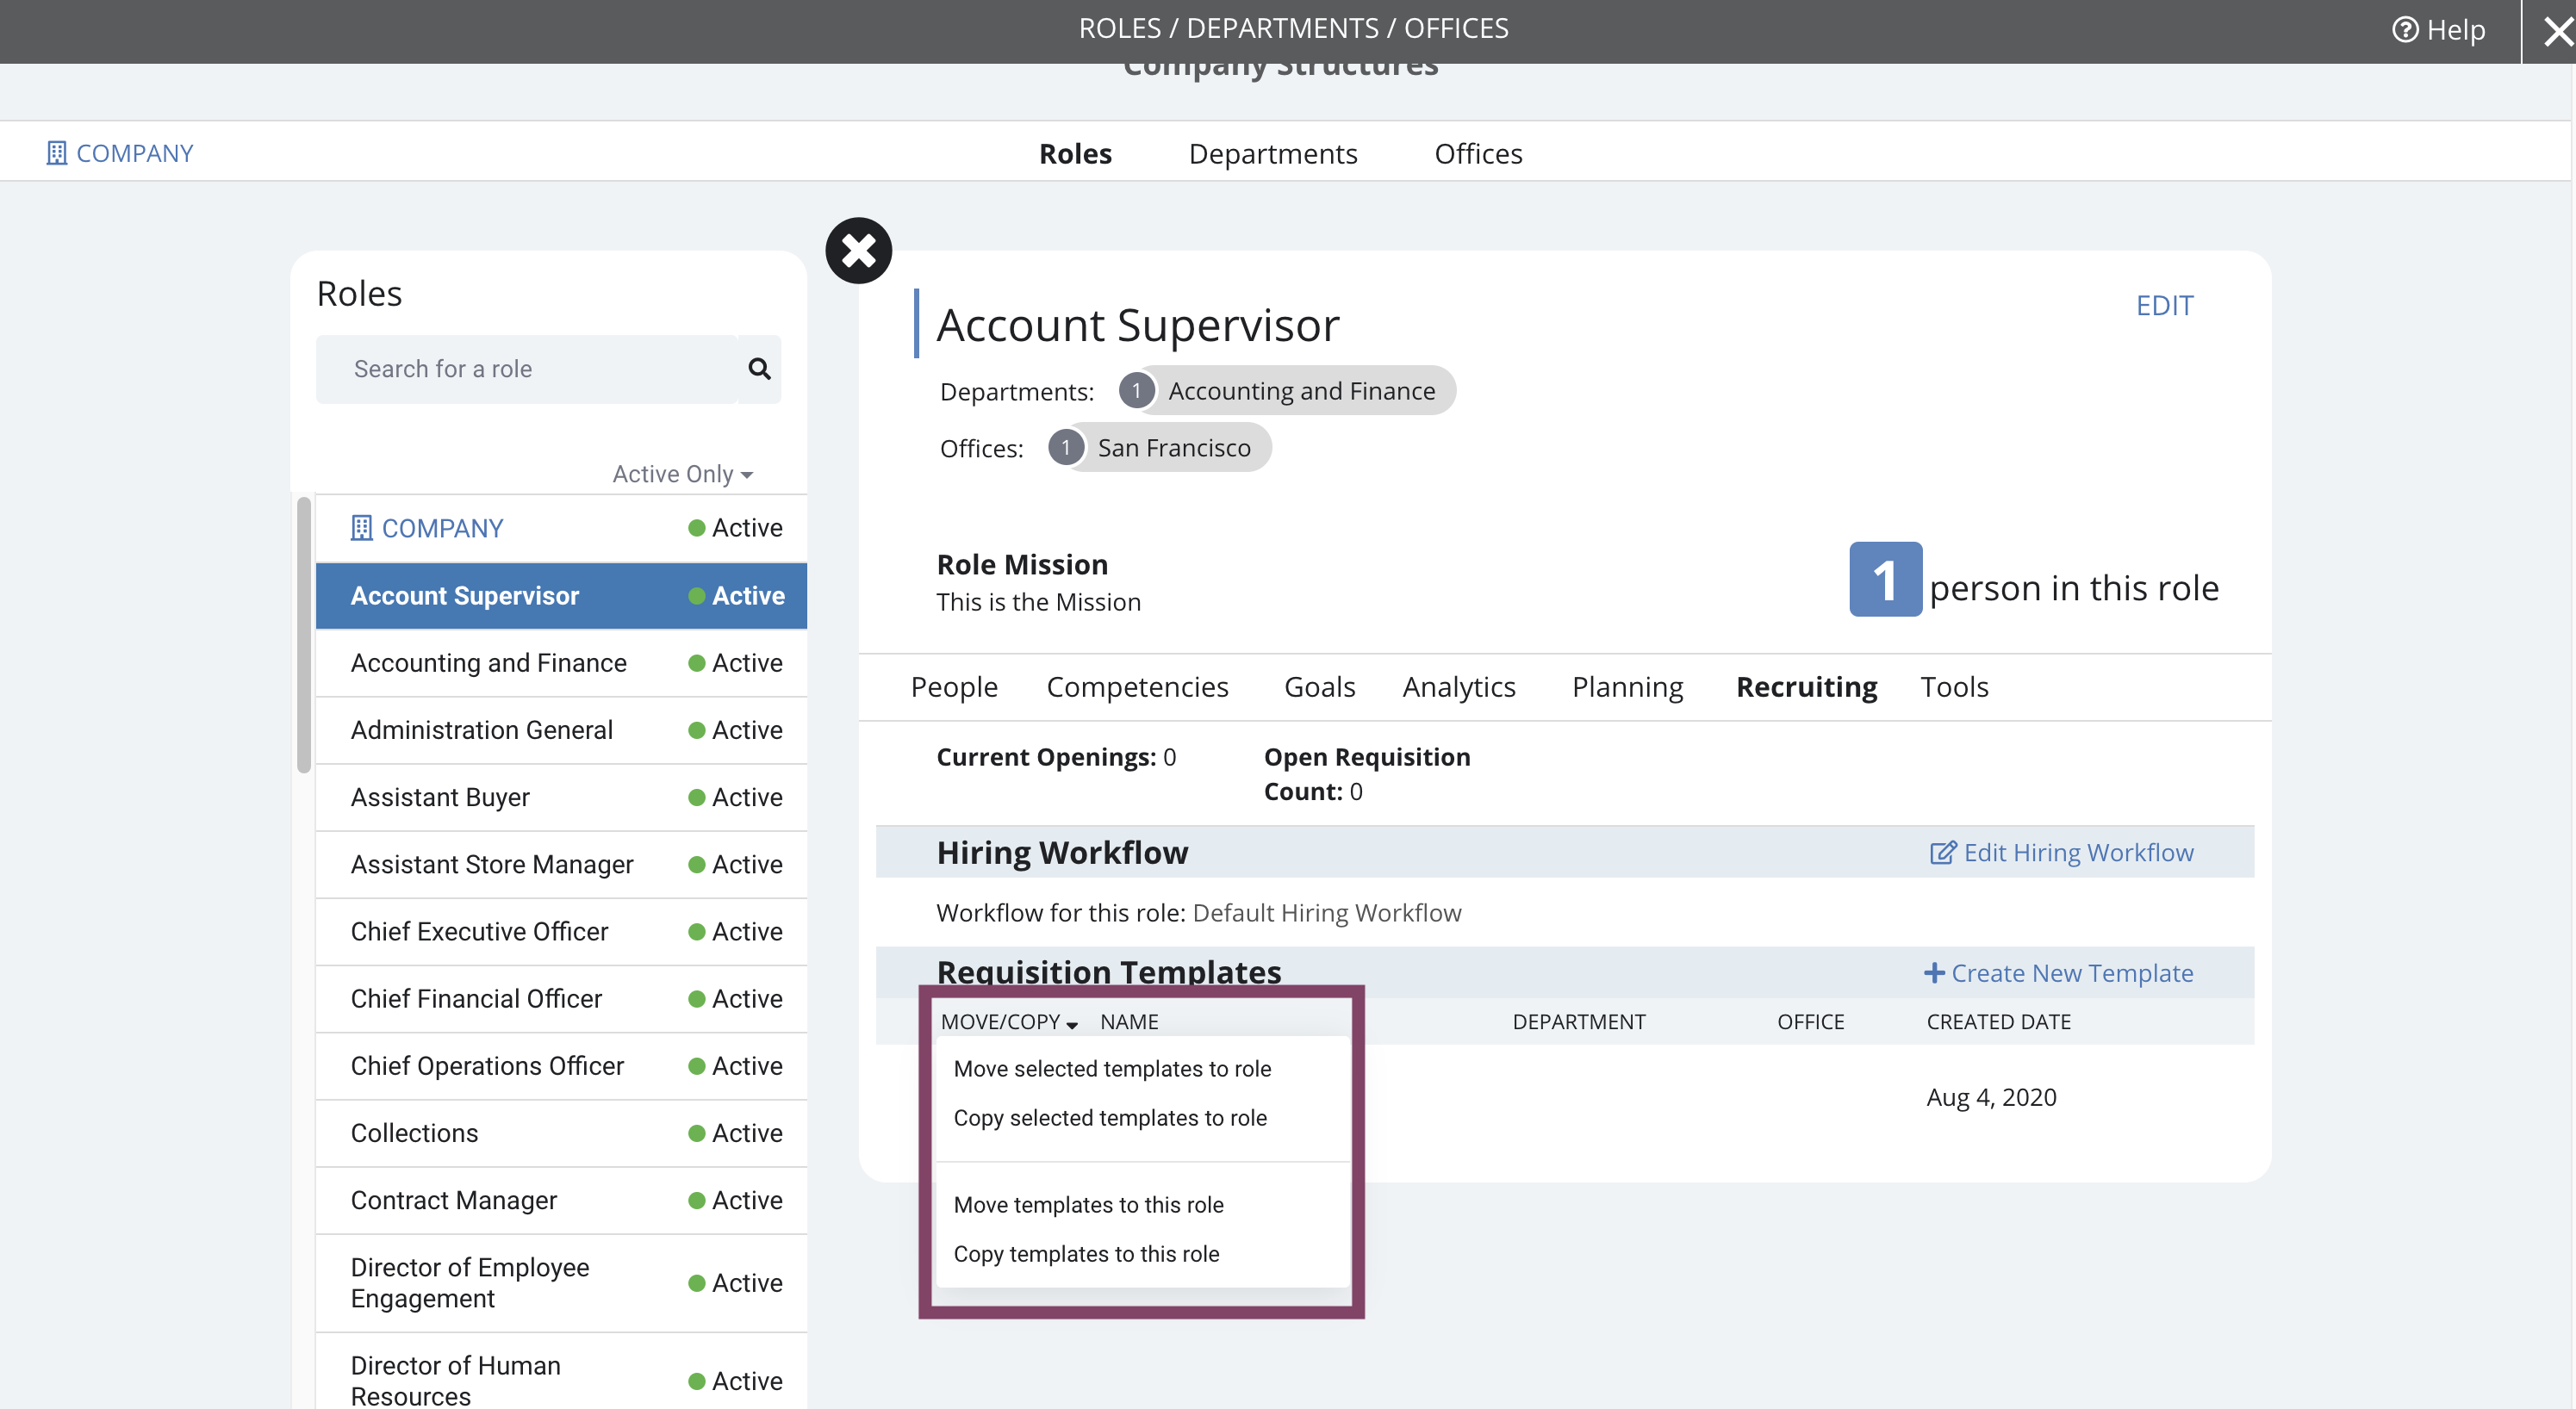Click the 1 badge next to Accounting and Finance
Image resolution: width=2576 pixels, height=1409 pixels.
click(x=1136, y=391)
